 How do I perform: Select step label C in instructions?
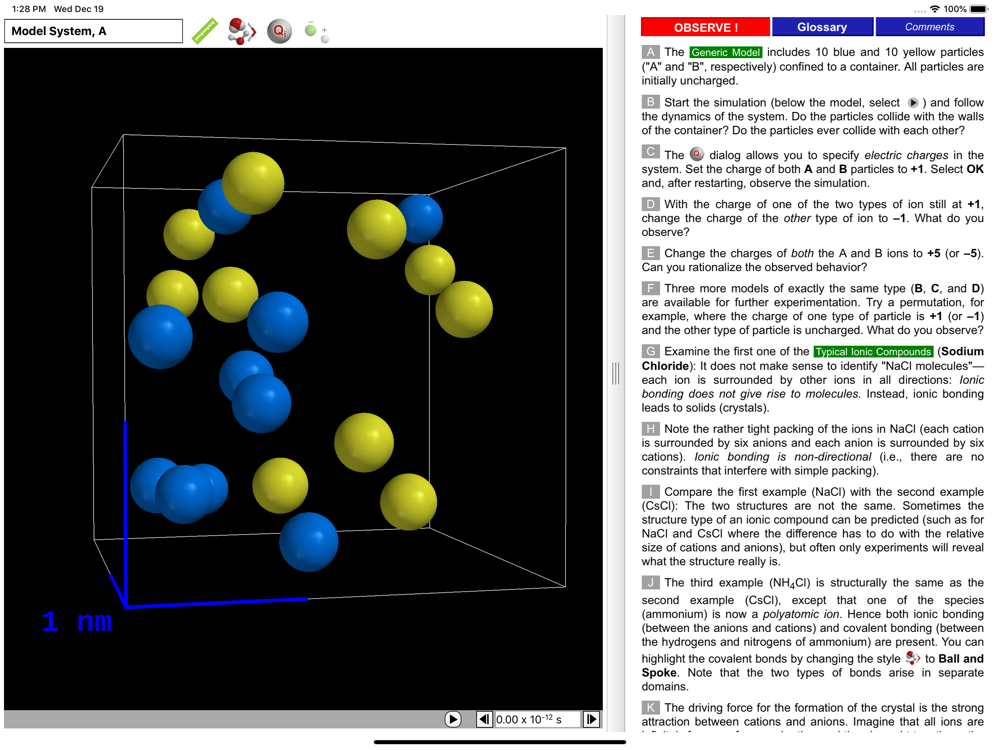click(650, 152)
